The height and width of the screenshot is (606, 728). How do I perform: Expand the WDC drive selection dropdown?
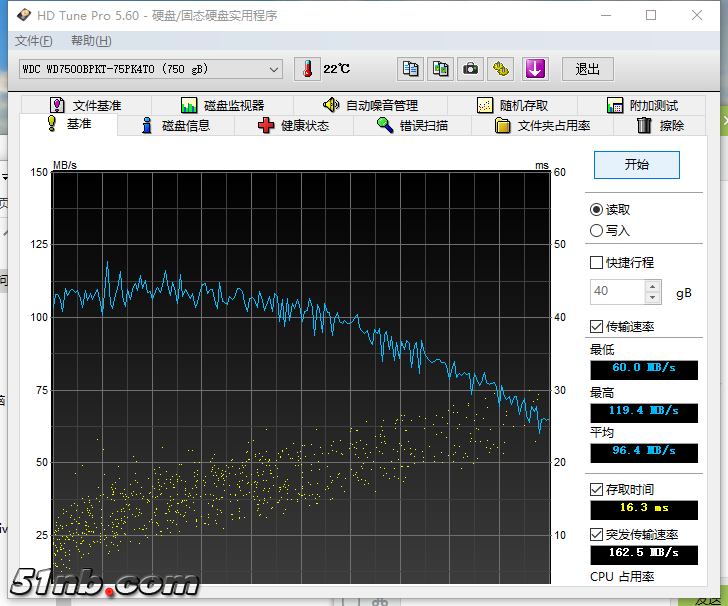coord(274,69)
